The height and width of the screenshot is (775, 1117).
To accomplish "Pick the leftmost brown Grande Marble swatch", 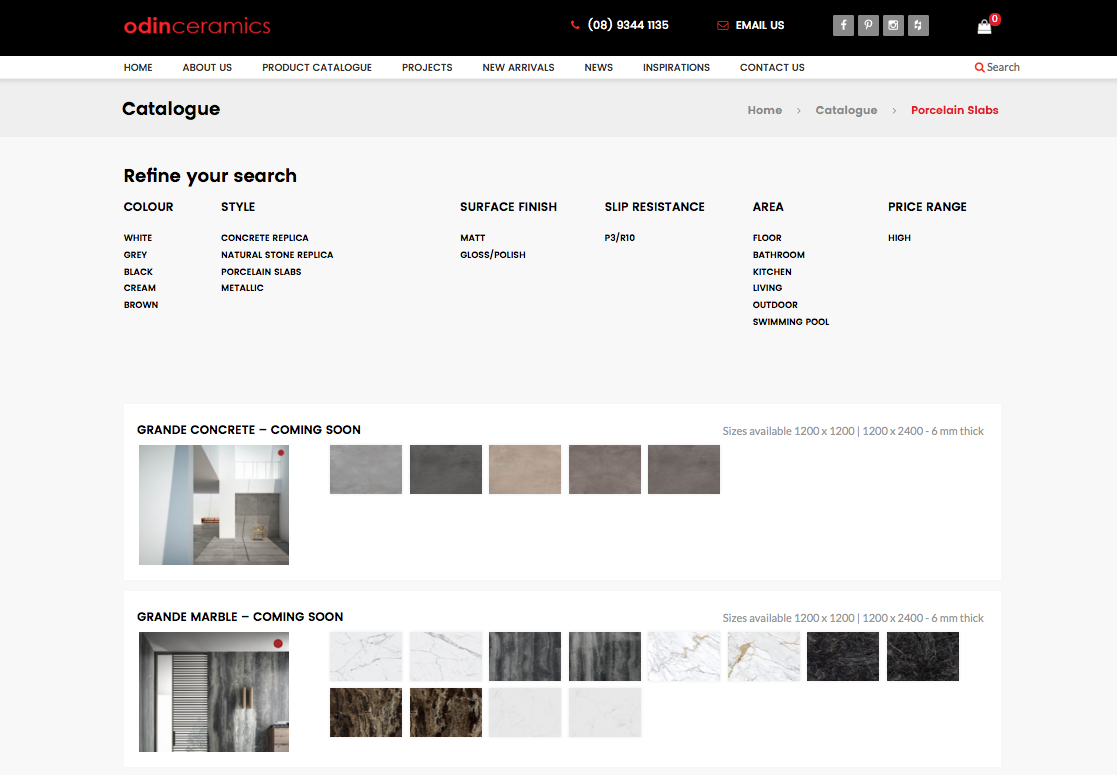I will (365, 712).
